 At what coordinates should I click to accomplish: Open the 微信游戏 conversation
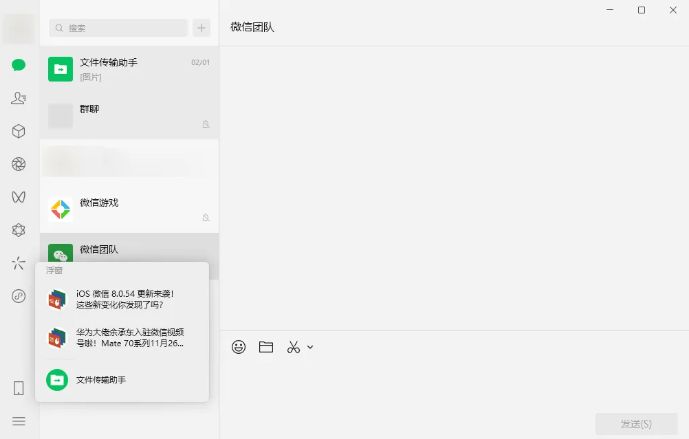[x=129, y=209]
